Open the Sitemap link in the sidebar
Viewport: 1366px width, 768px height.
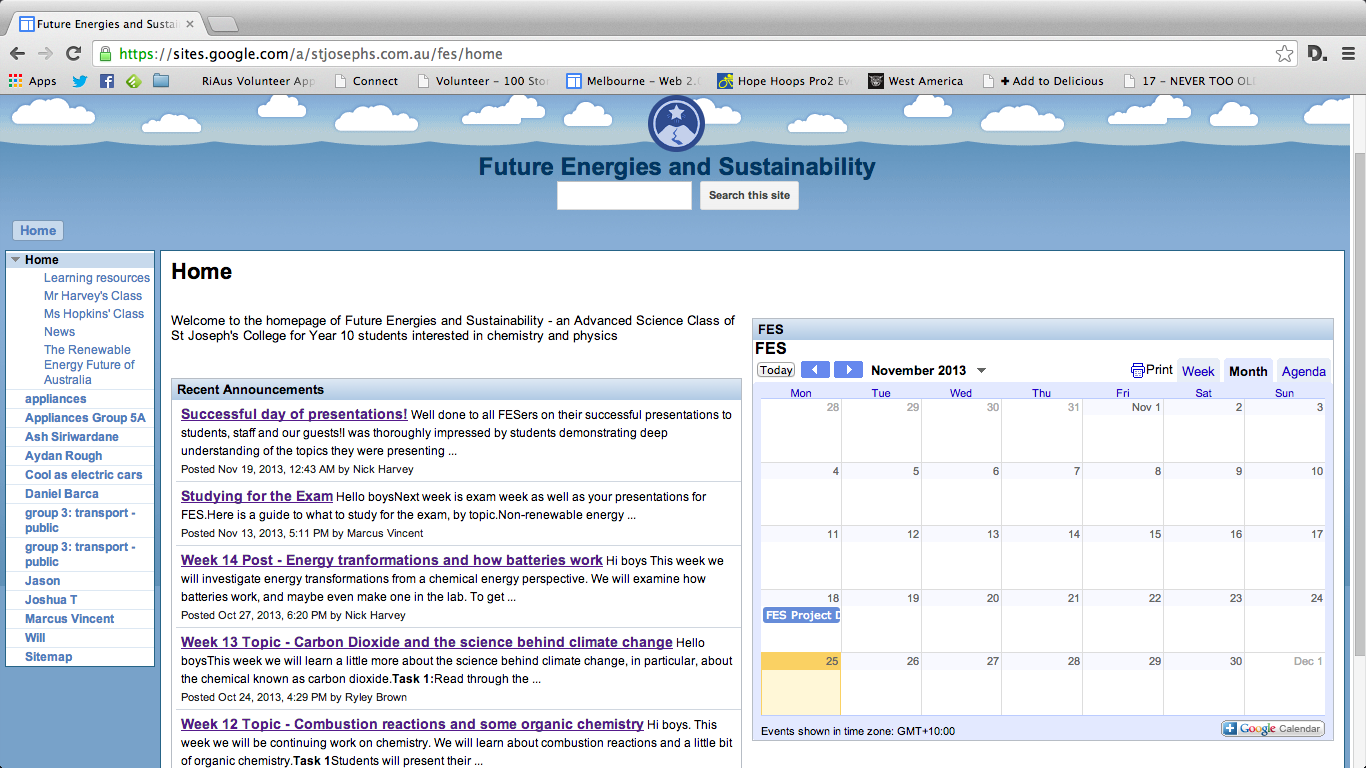[49, 657]
